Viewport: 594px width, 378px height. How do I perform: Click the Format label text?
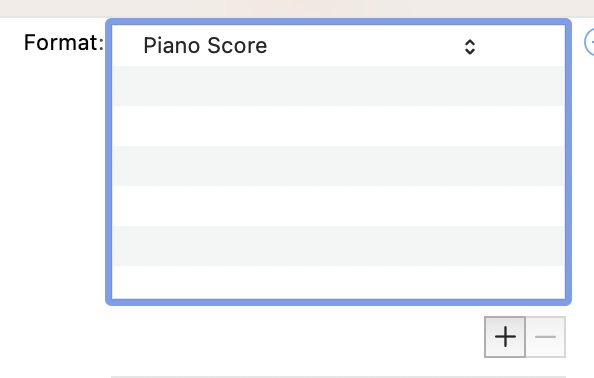click(64, 42)
